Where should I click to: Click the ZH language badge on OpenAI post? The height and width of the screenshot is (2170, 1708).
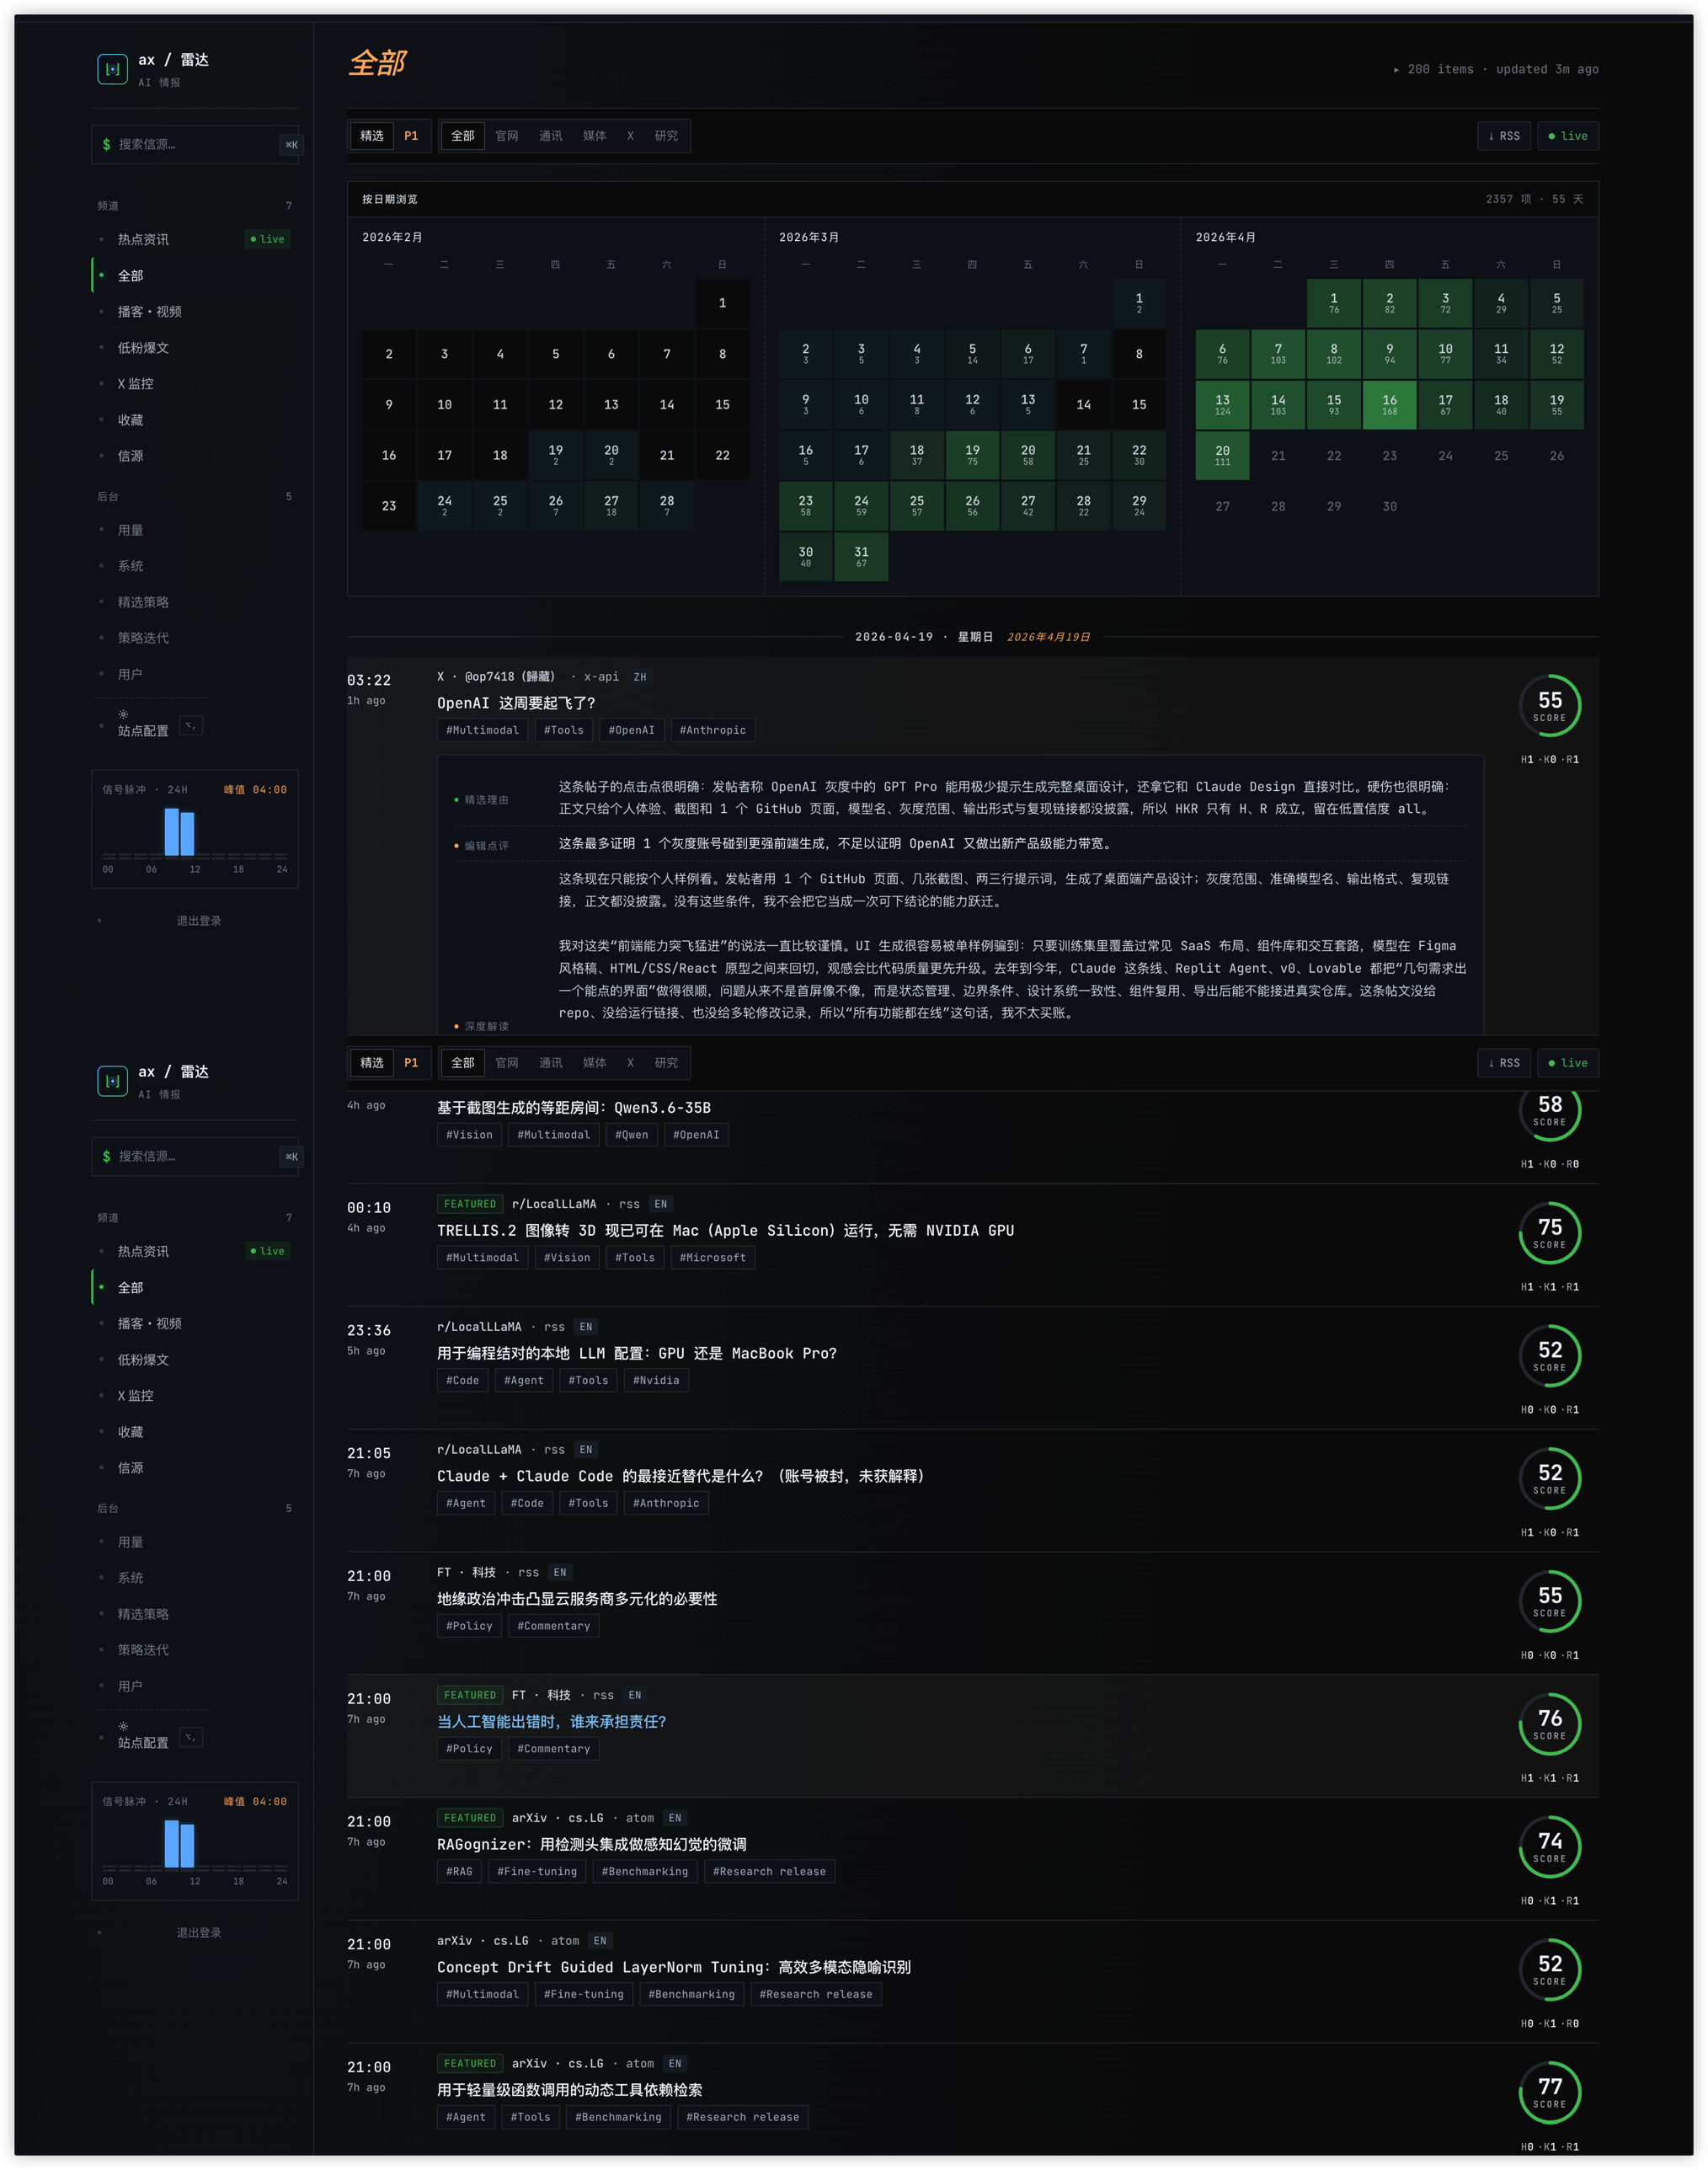640,677
